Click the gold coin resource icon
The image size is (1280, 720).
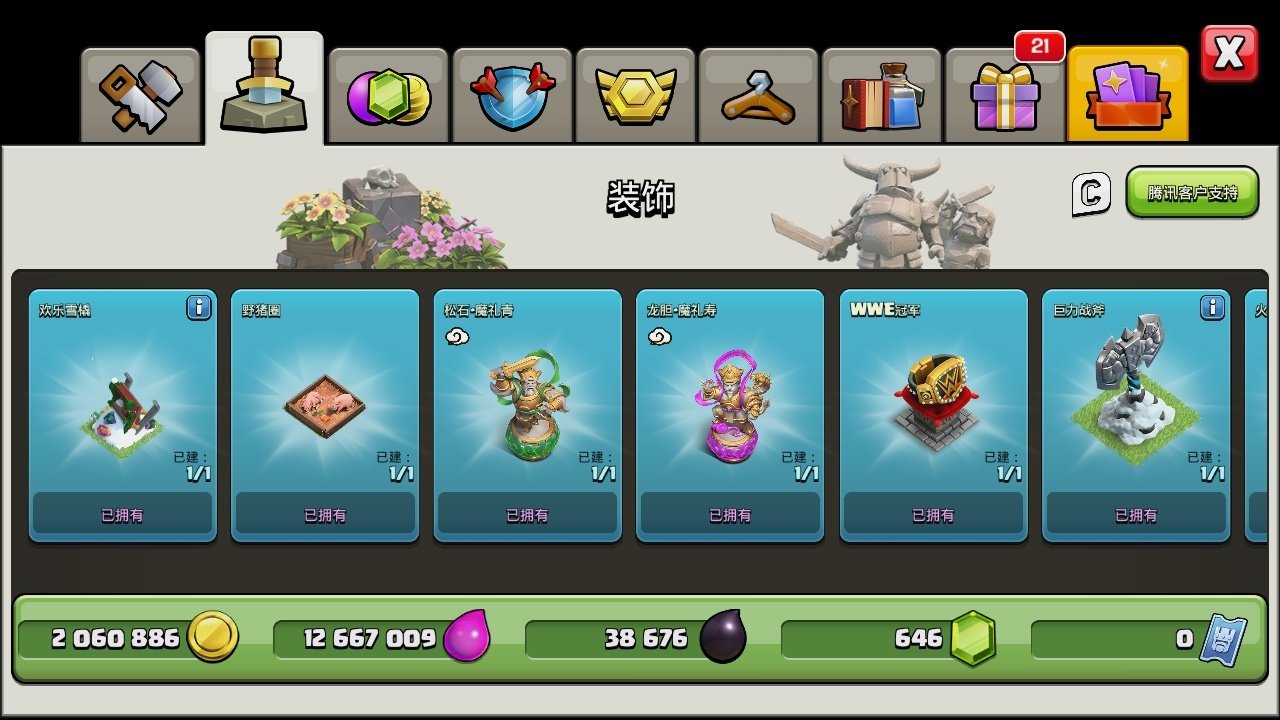pyautogui.click(x=214, y=638)
